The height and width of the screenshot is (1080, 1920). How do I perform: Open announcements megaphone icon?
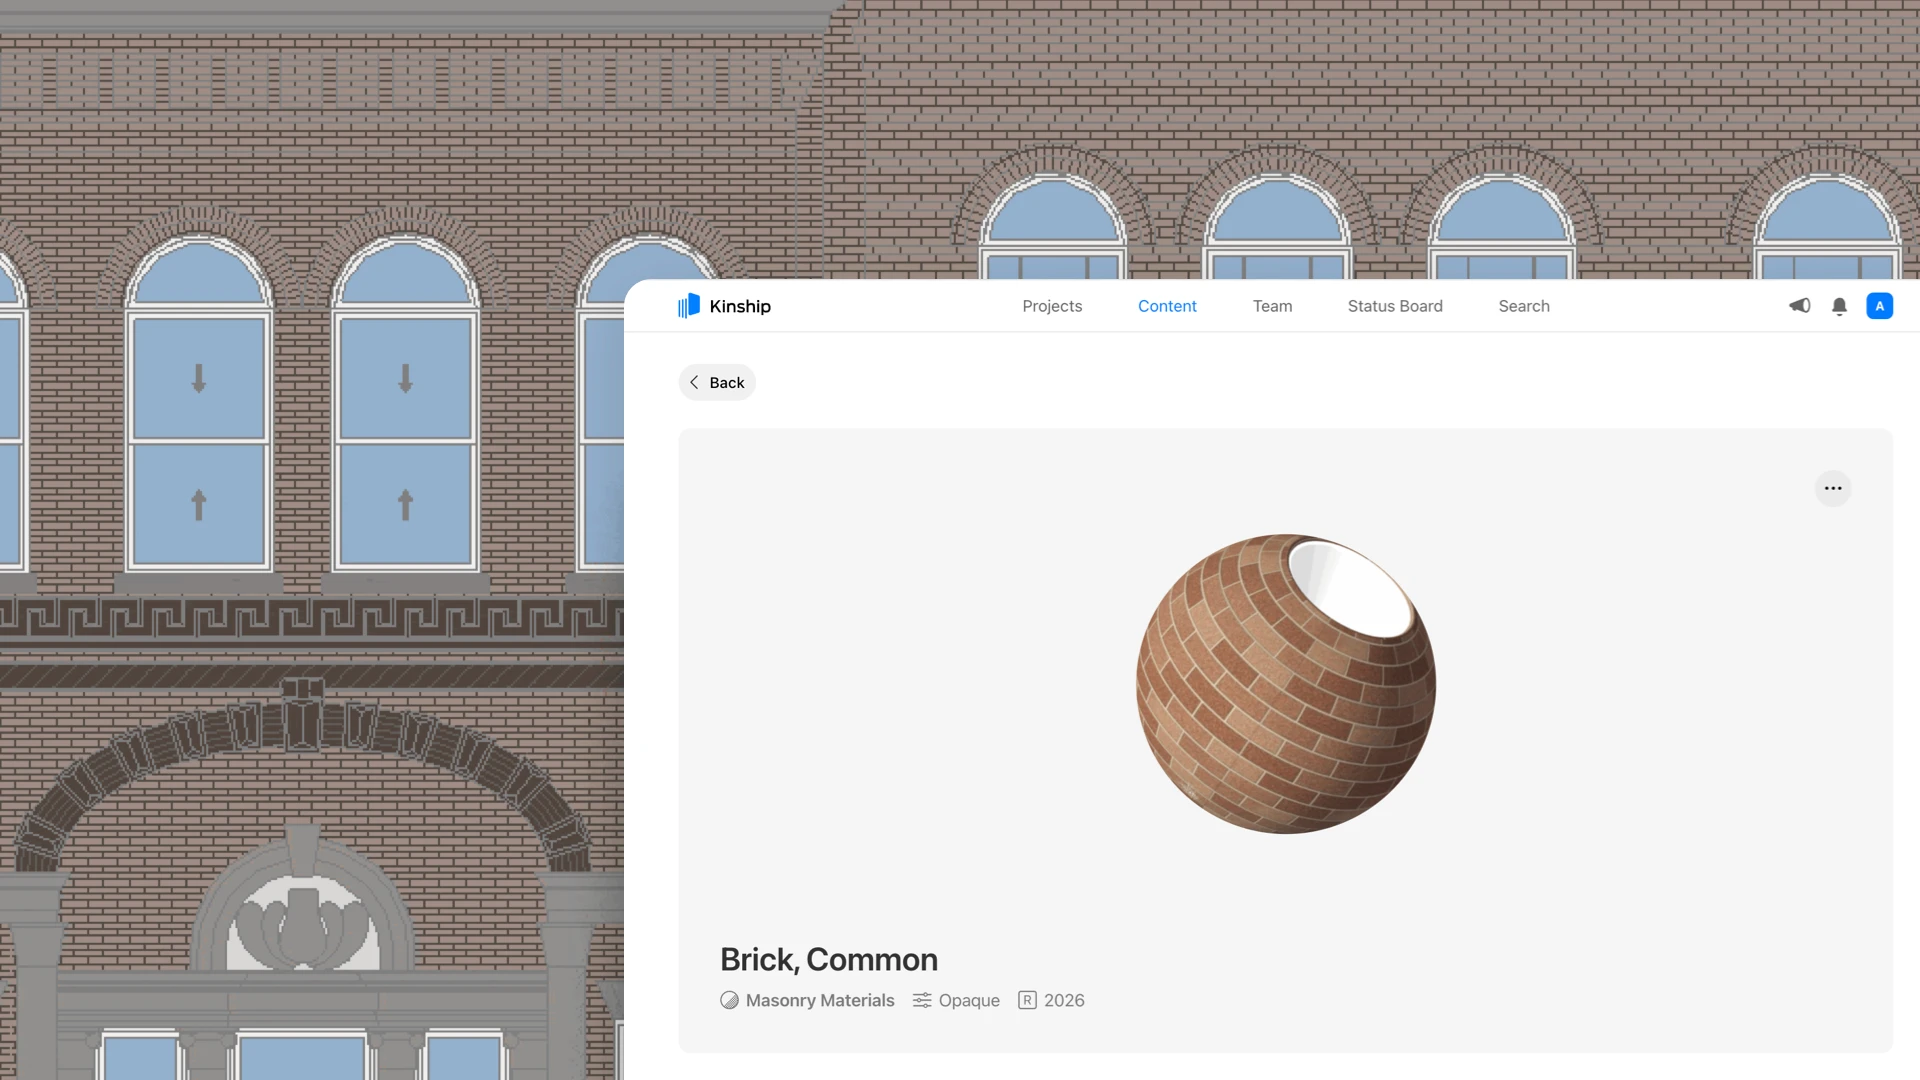[1799, 306]
